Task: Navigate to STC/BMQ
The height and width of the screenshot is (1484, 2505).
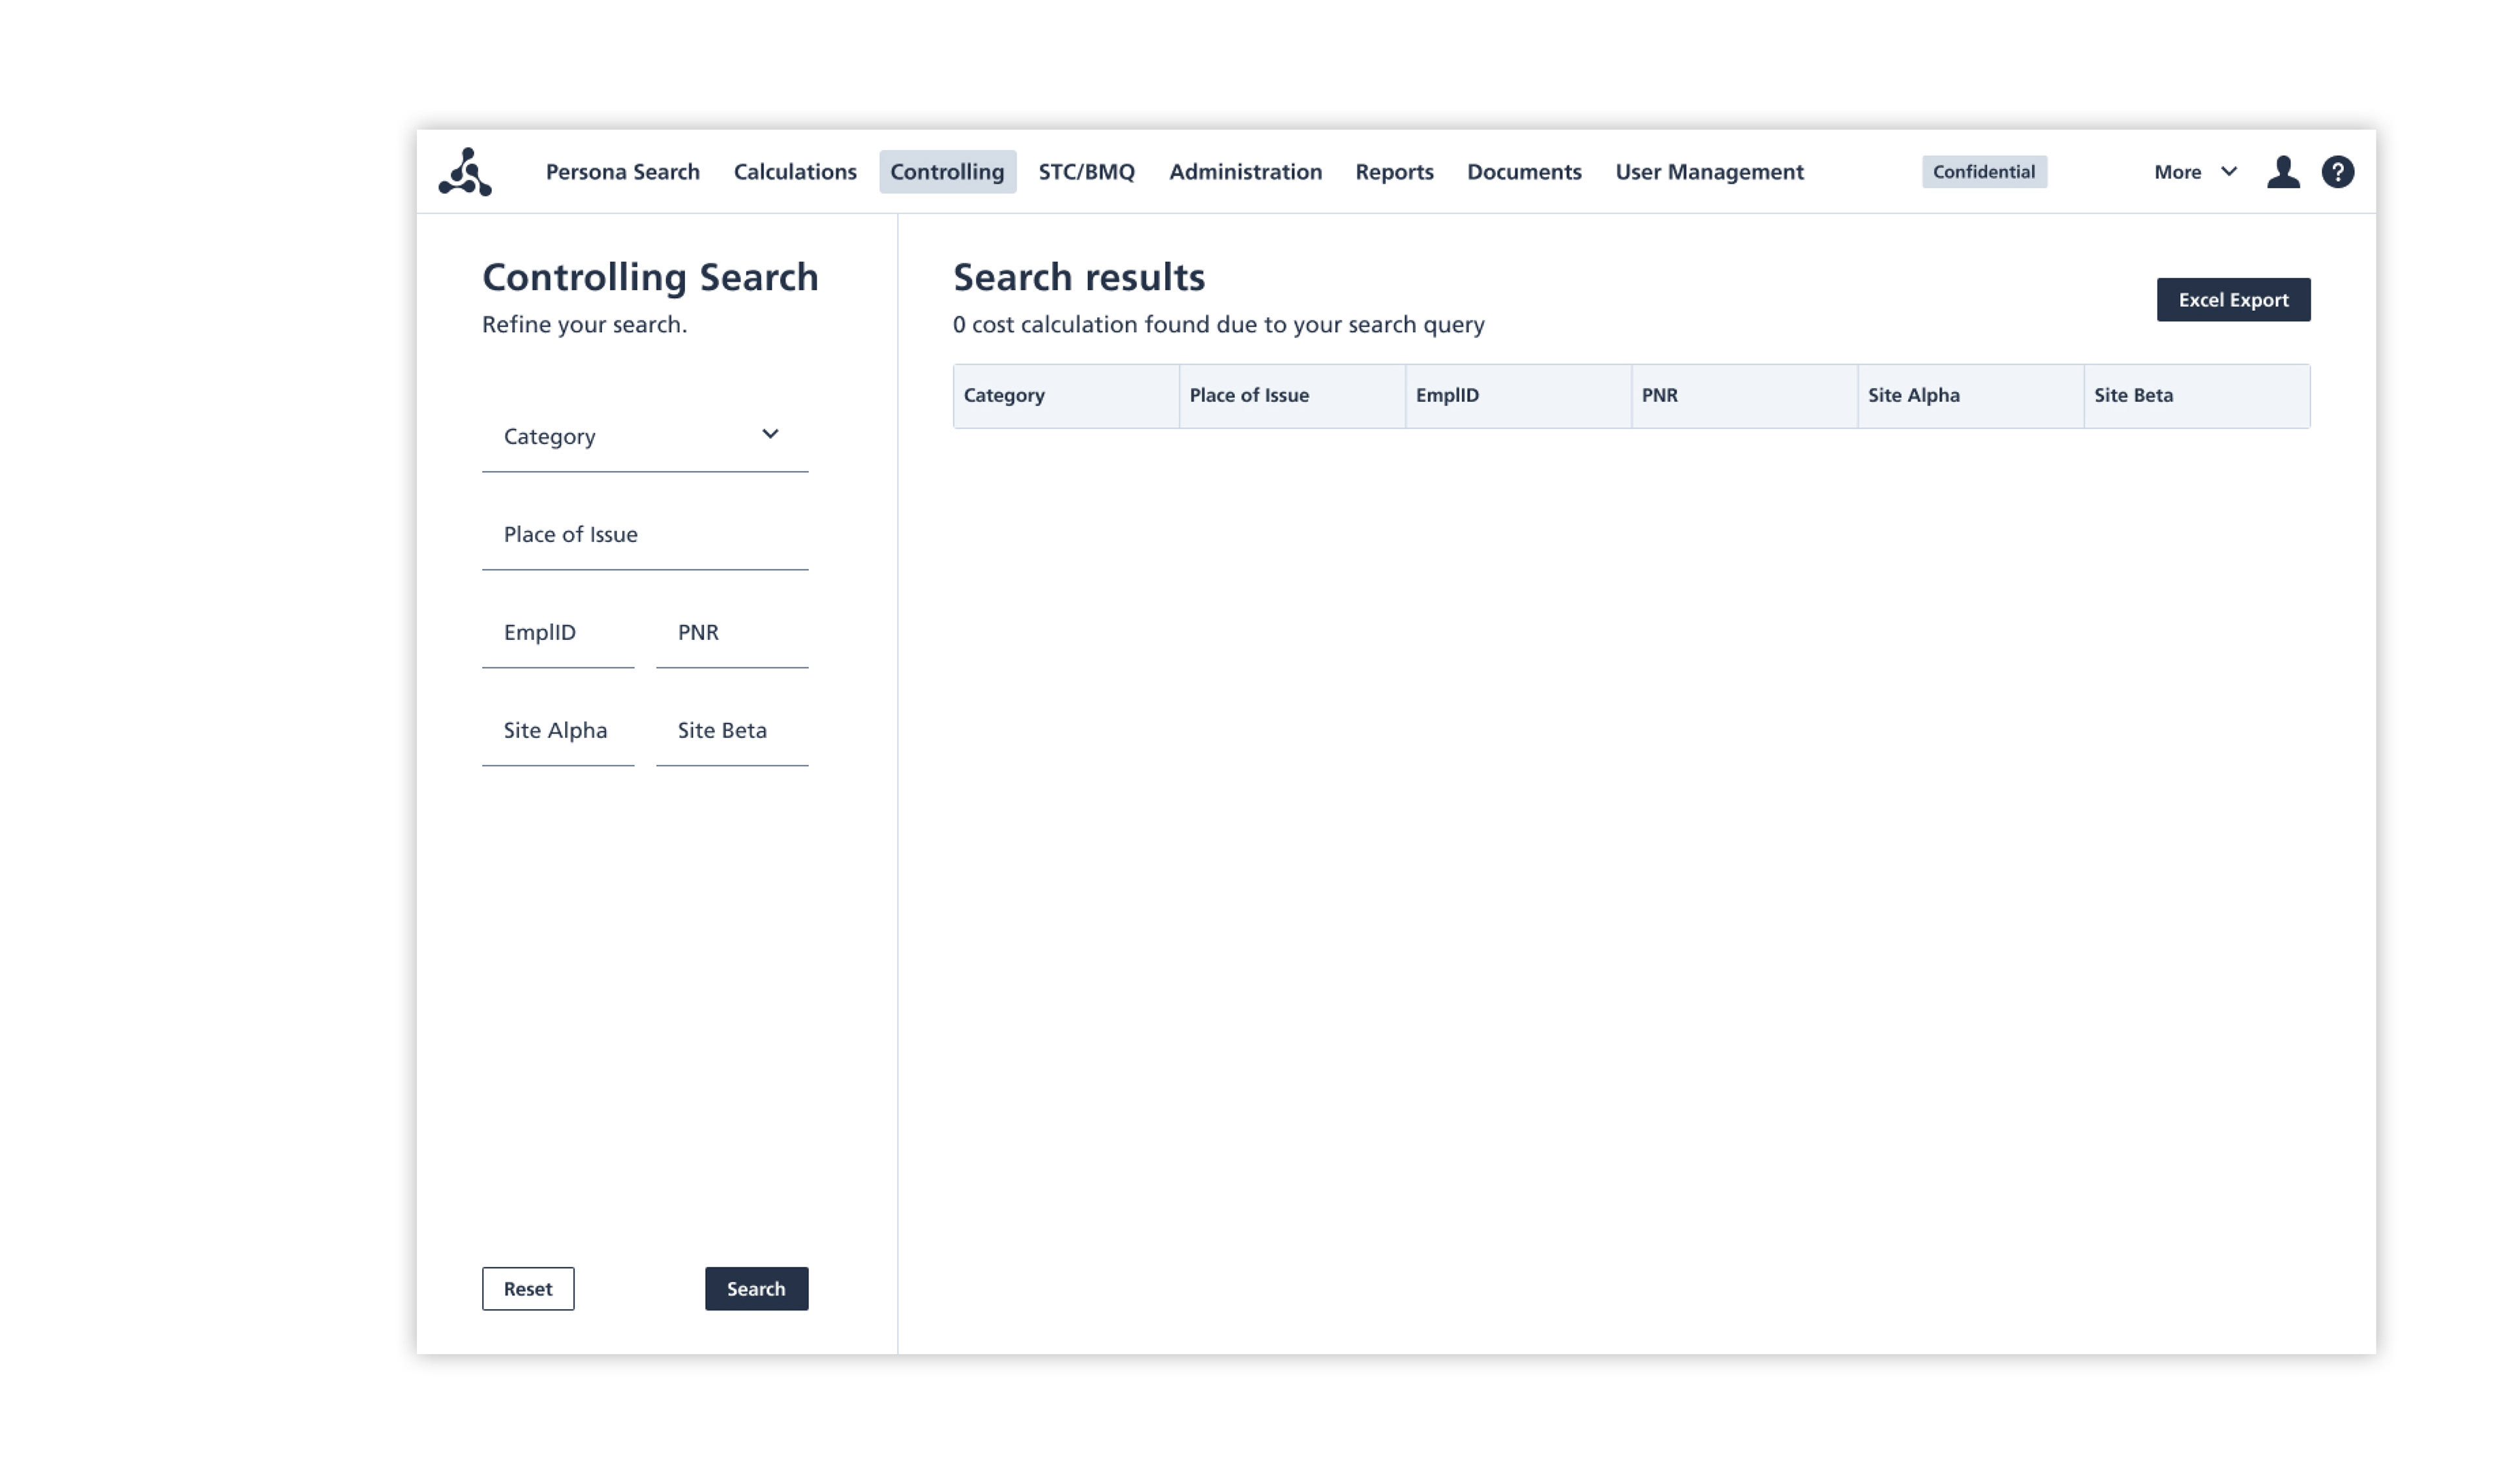Action: pyautogui.click(x=1086, y=172)
